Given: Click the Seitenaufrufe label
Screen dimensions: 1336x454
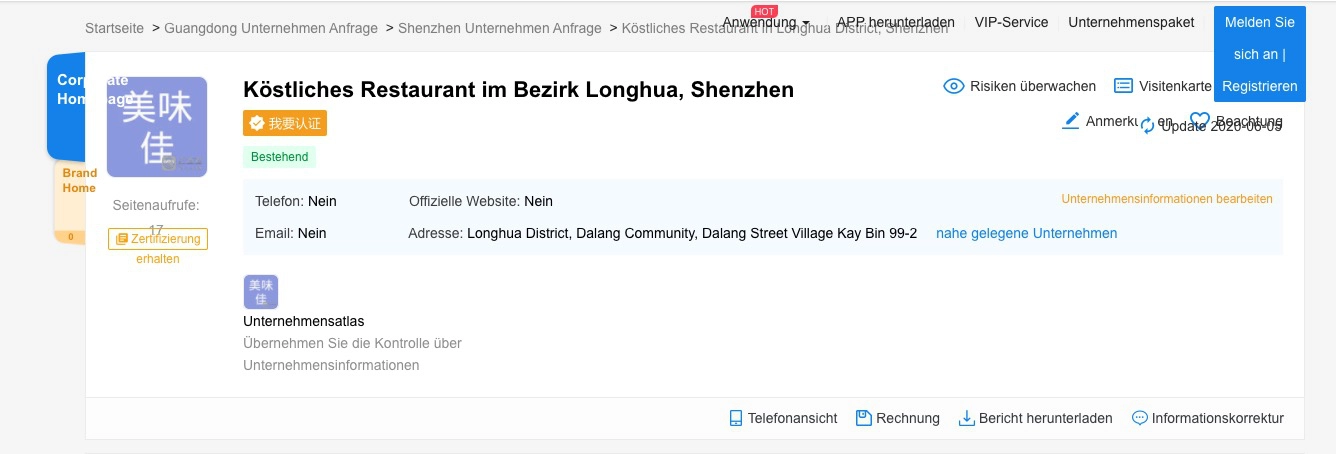Looking at the screenshot, I should pos(156,205).
